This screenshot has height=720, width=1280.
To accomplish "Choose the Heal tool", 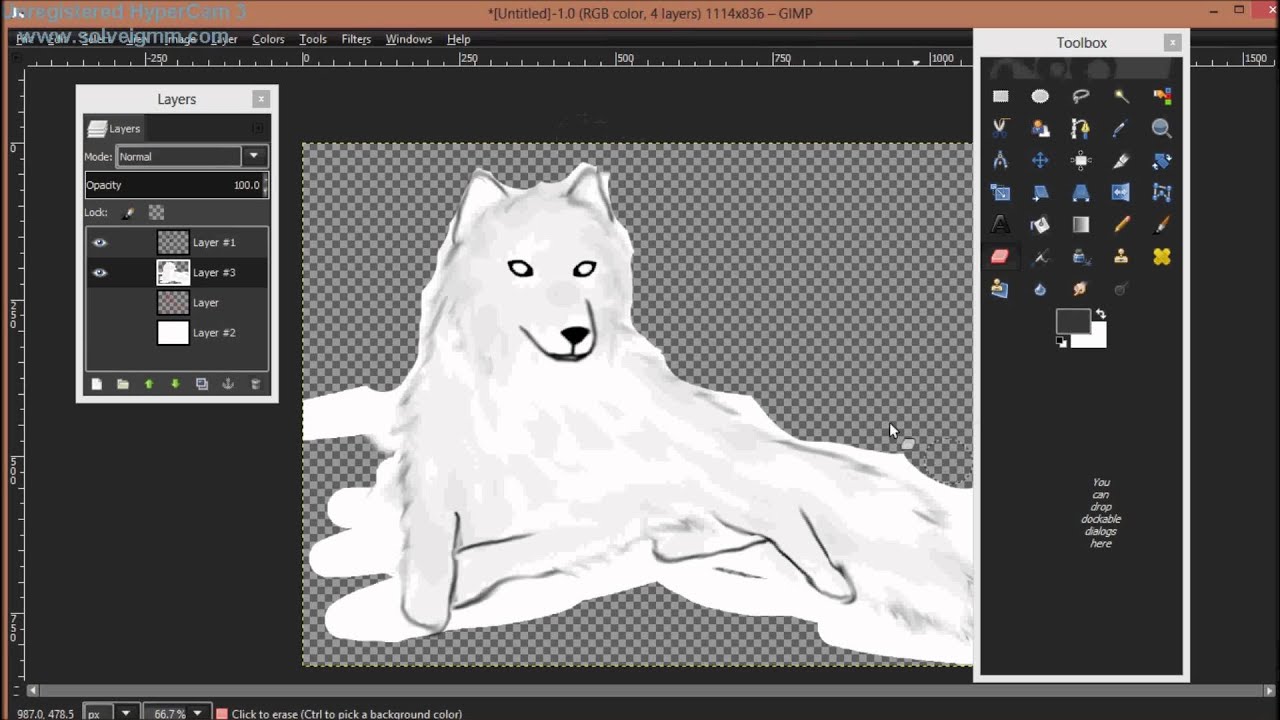I will (1161, 257).
